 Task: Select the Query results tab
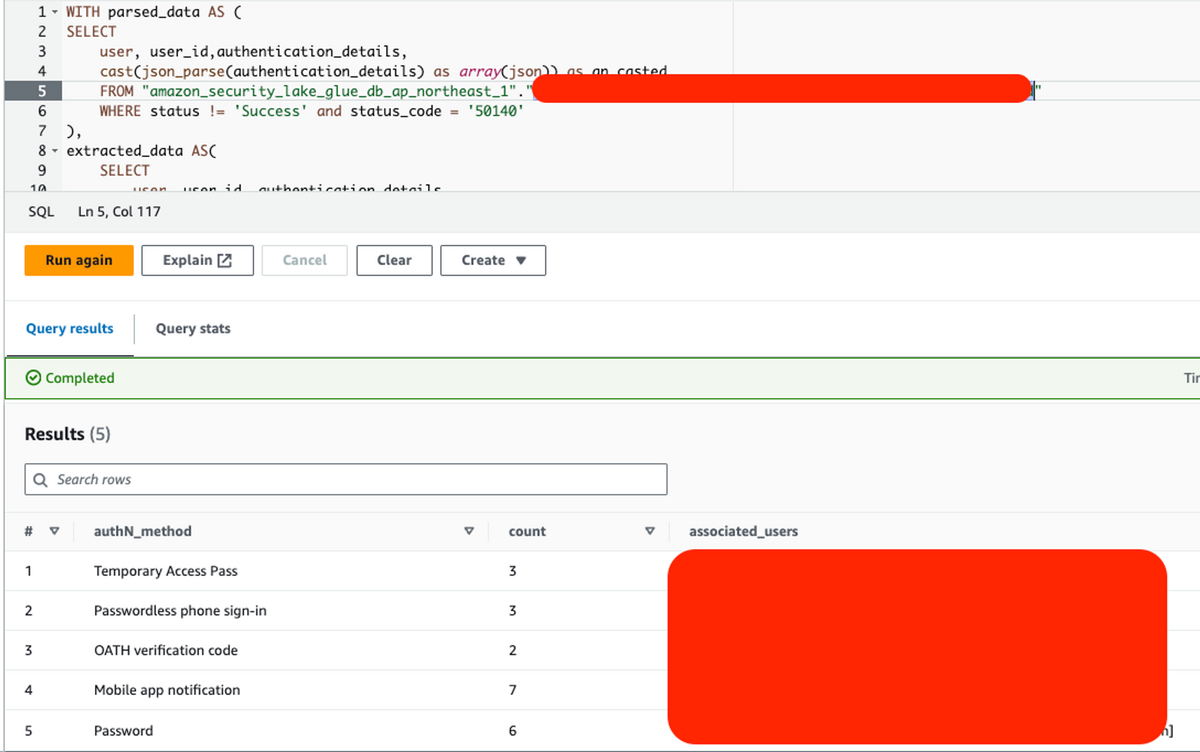tap(70, 328)
